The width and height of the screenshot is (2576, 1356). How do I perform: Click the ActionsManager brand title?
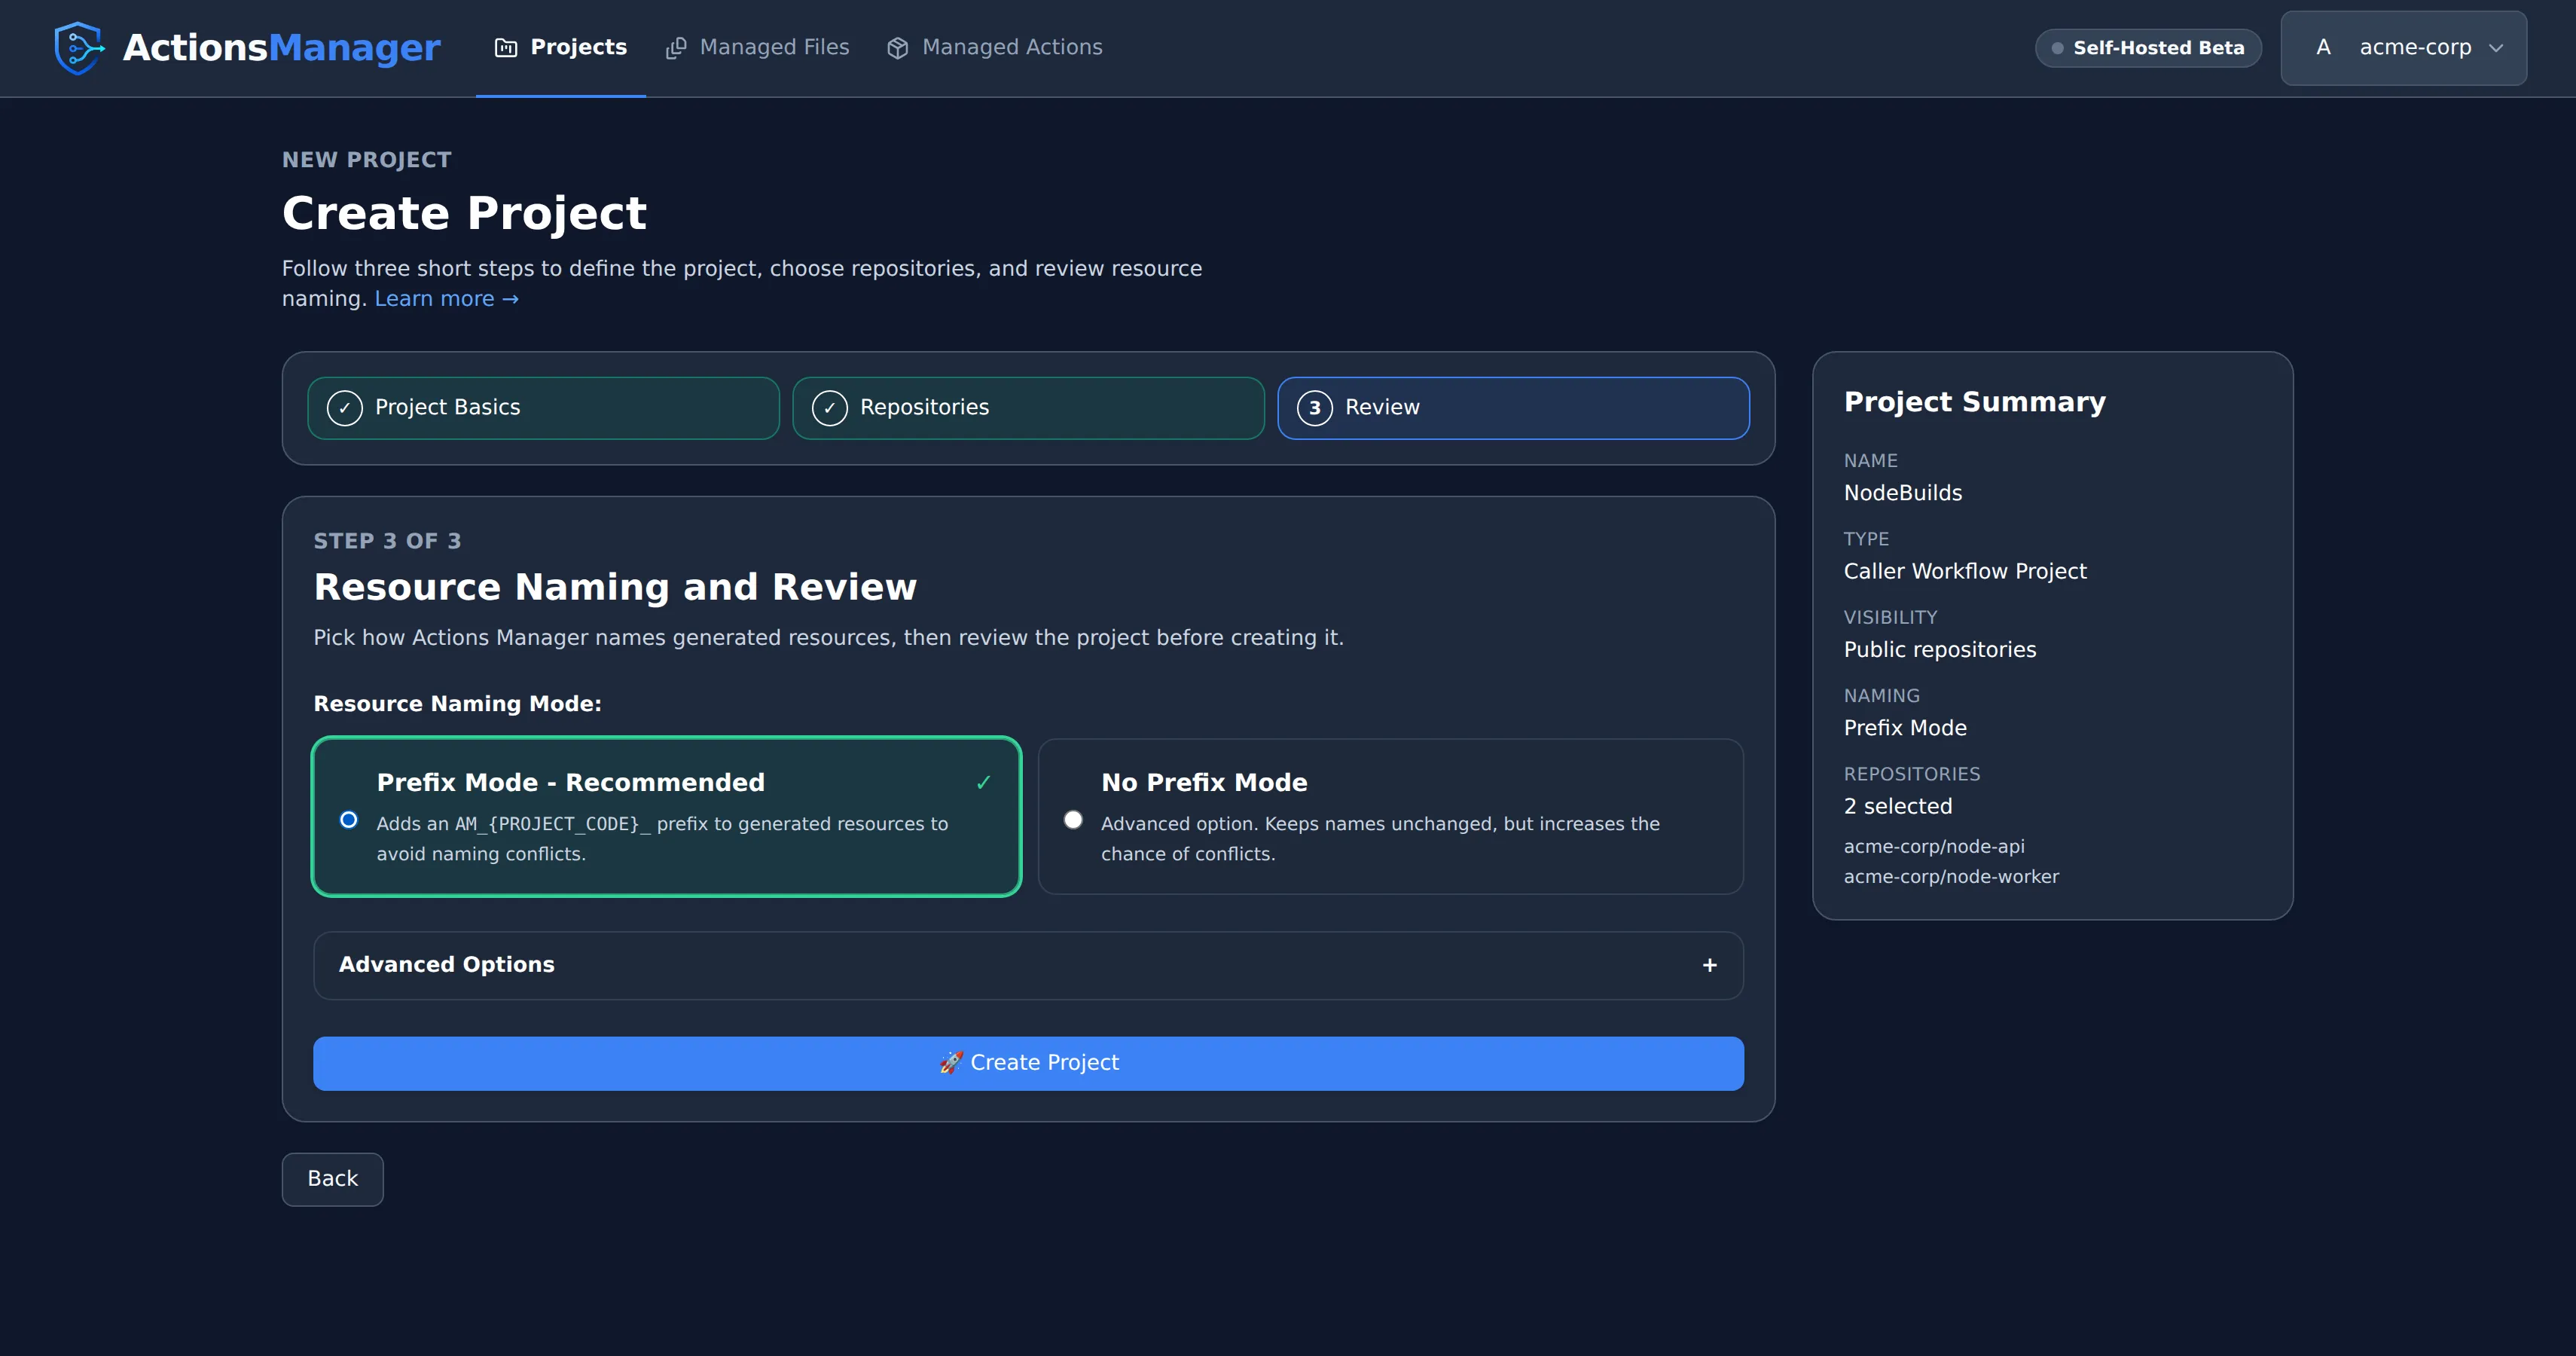pos(282,47)
